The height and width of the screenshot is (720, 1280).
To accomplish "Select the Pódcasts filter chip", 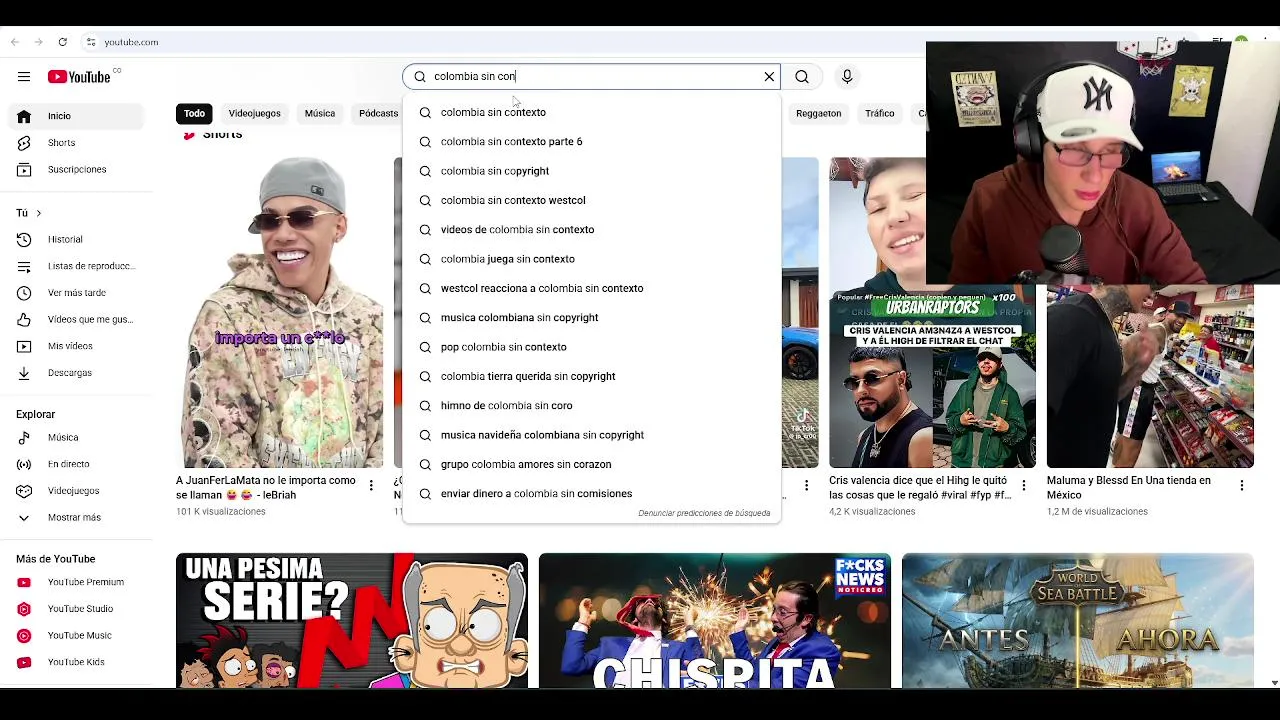I will 378,114.
